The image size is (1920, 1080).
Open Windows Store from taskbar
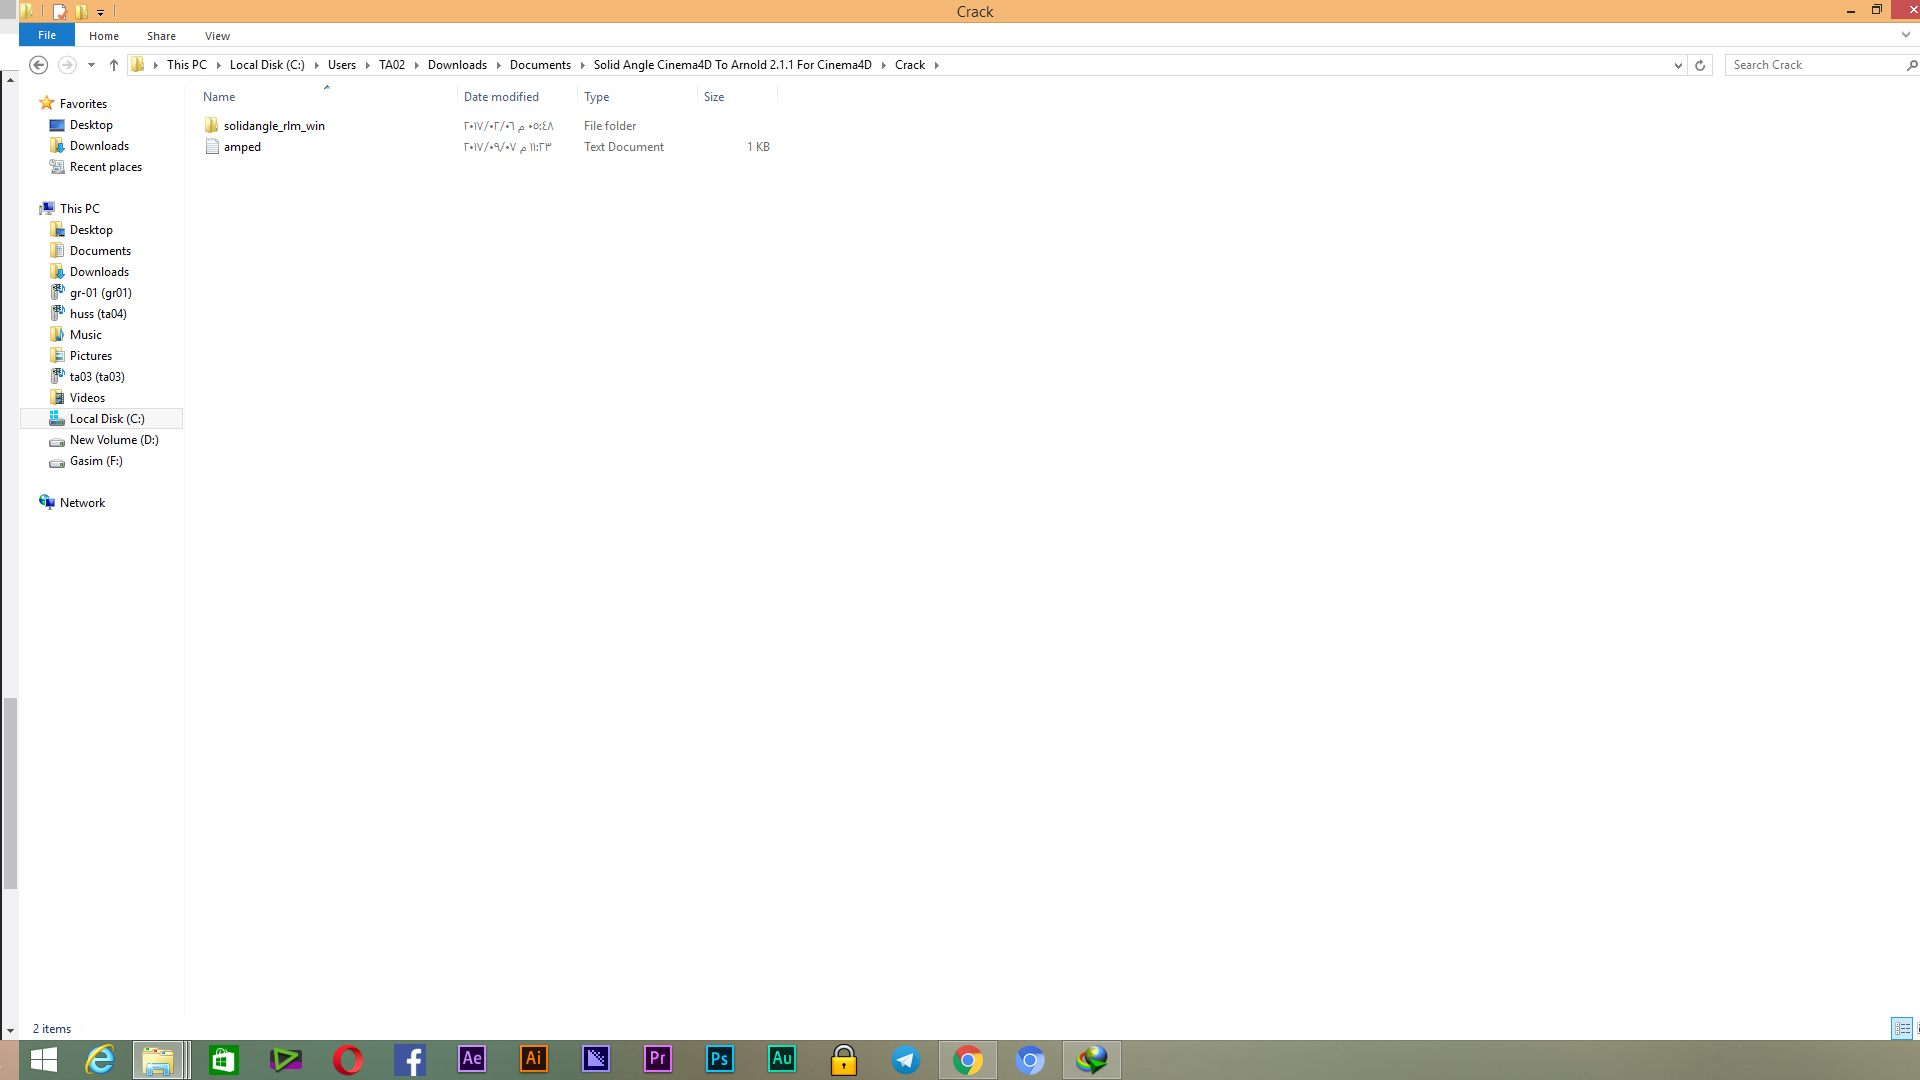click(x=224, y=1060)
